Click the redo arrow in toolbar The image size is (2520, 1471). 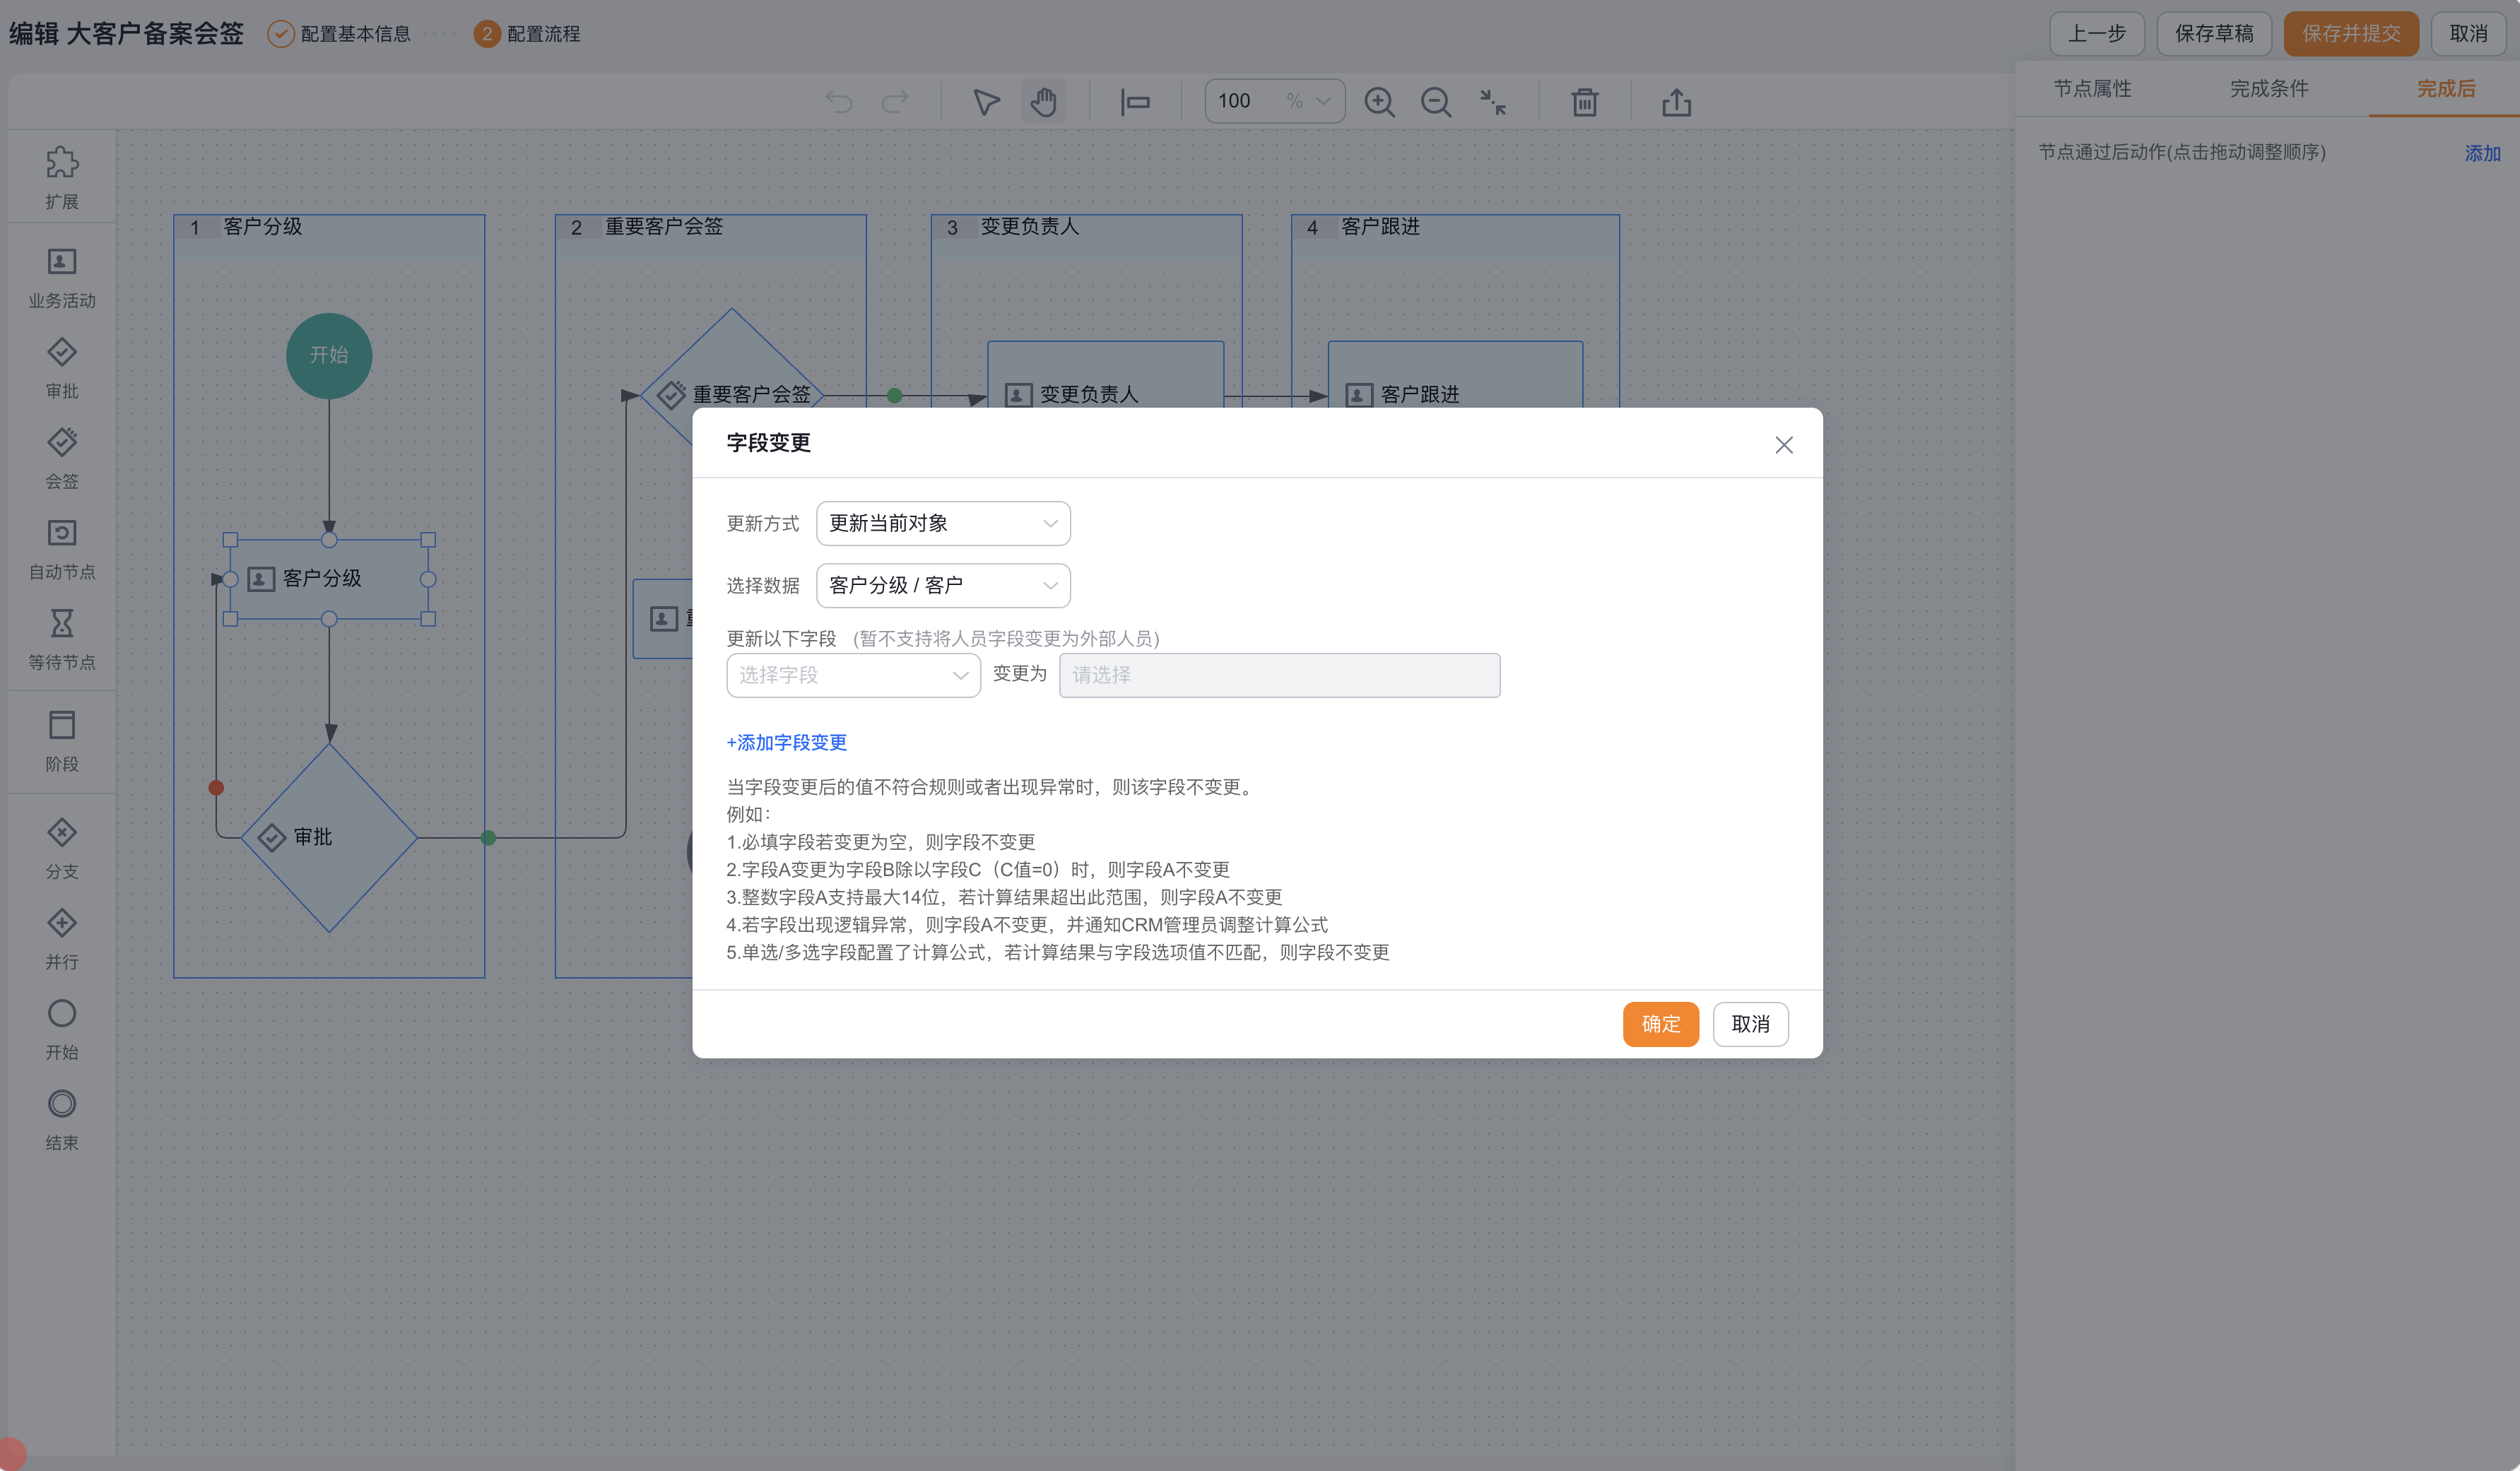coord(895,102)
